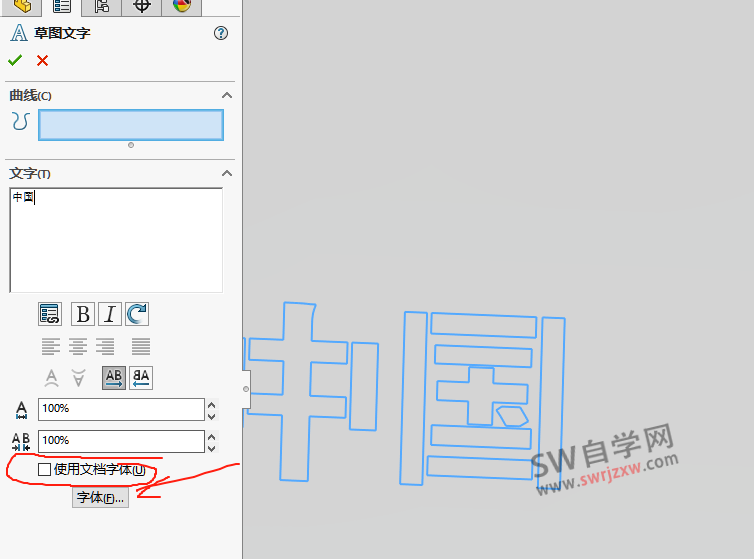Click the flip vertical A icon
Image resolution: width=754 pixels, height=559 pixels.
coord(51,378)
